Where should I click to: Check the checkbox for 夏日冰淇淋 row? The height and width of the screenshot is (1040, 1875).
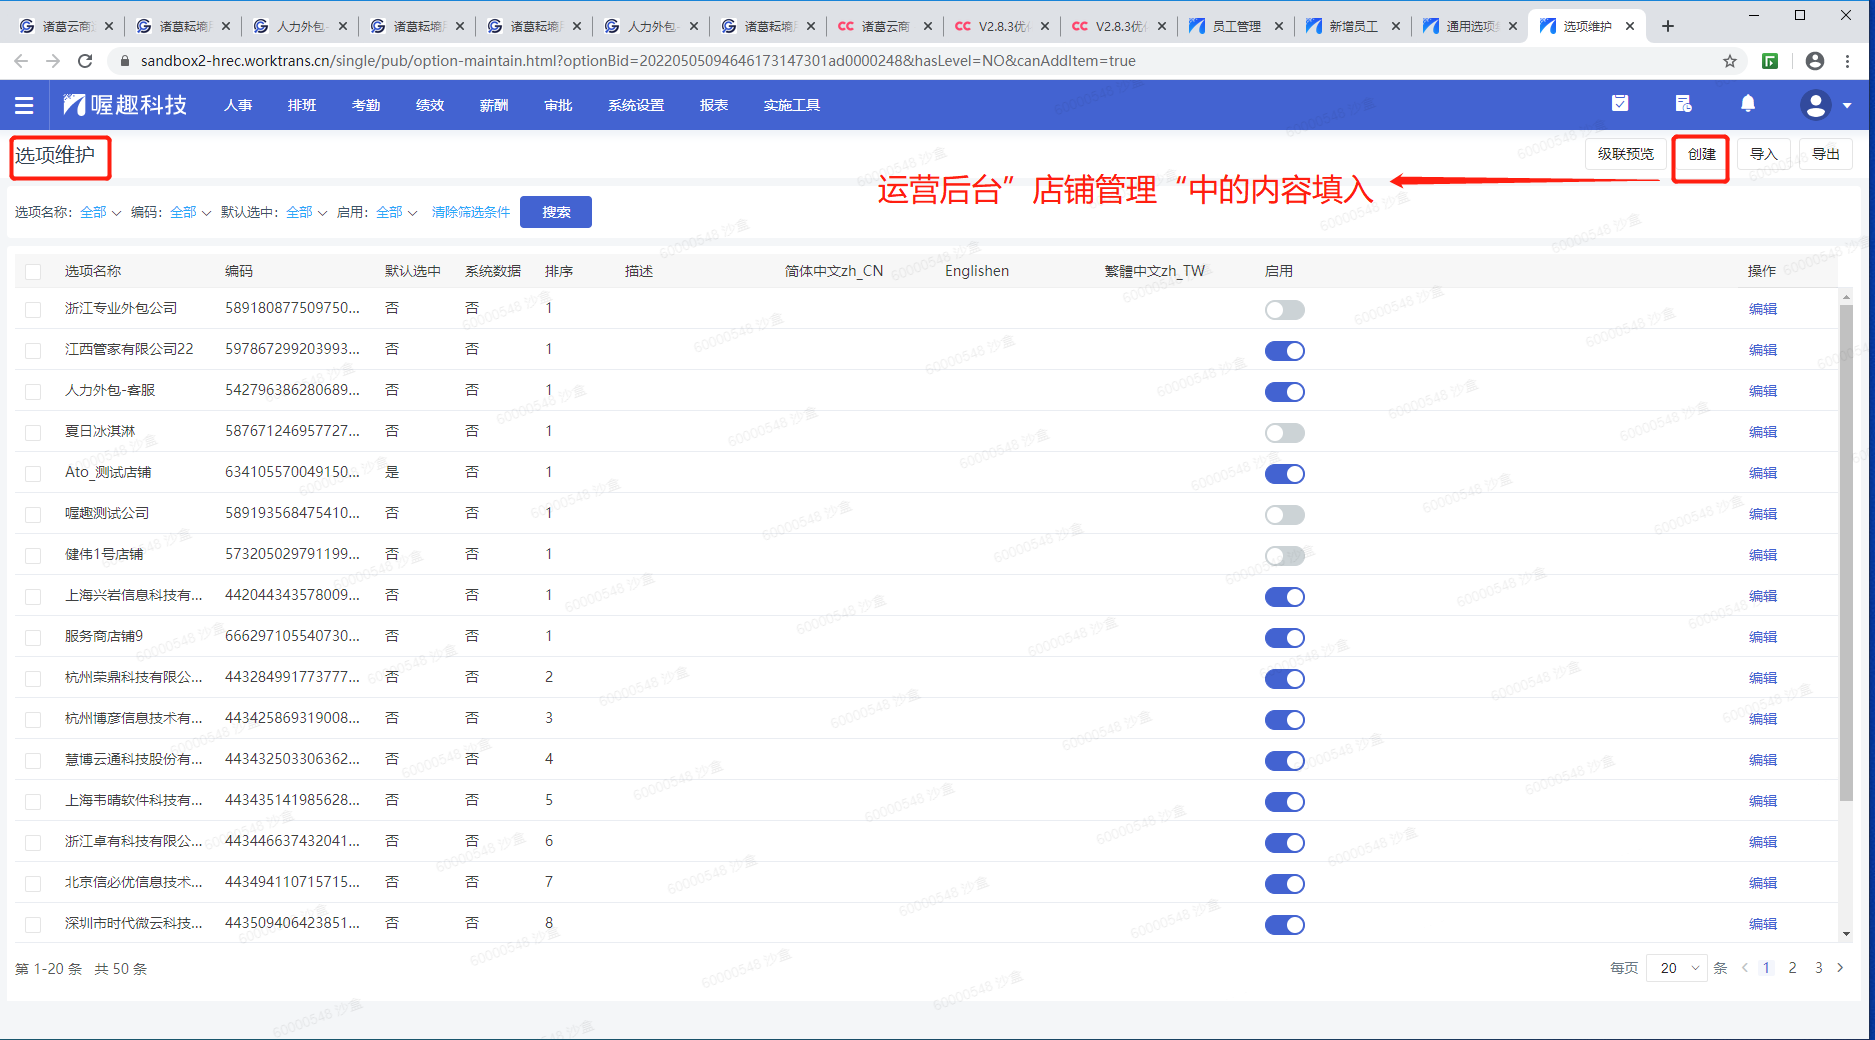pyautogui.click(x=33, y=433)
